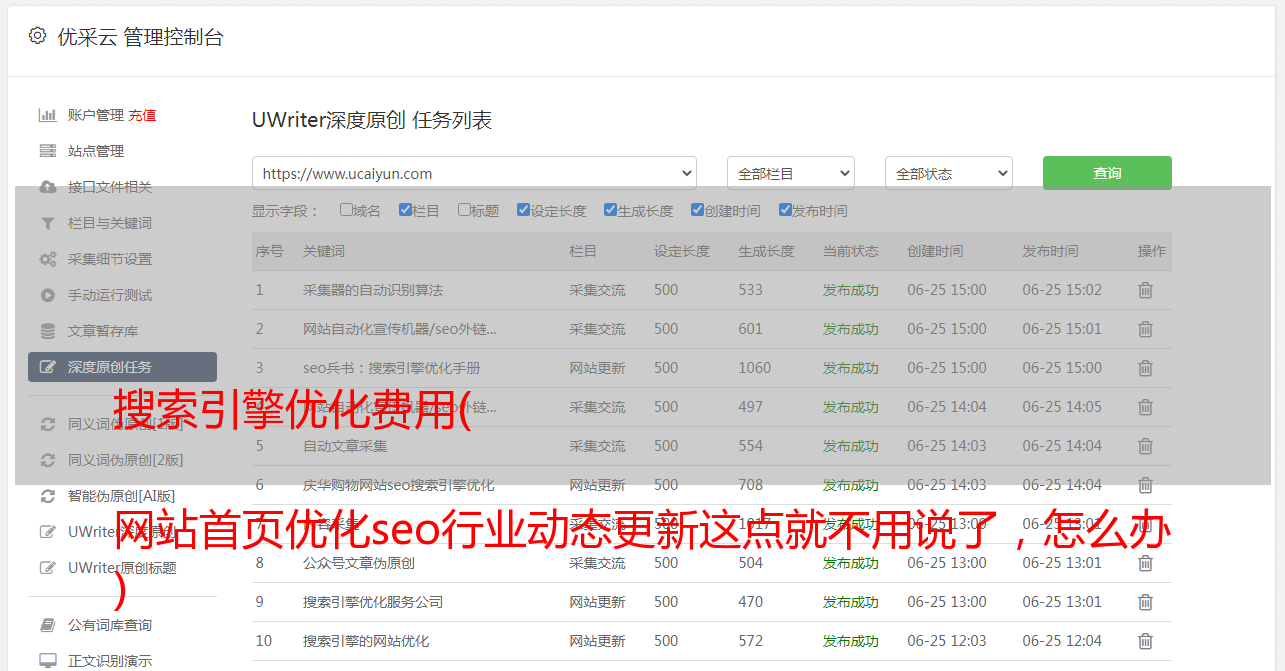Click keyword 公众号文章伪原创
1285x671 pixels.
pos(359,563)
